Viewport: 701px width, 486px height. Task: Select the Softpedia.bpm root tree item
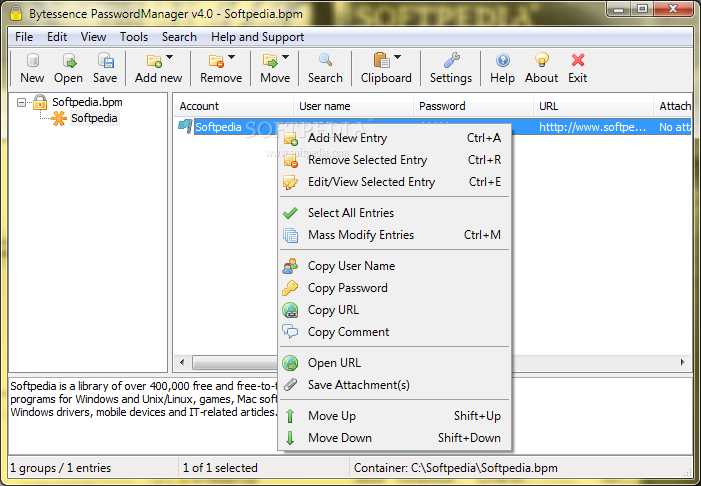coord(87,102)
